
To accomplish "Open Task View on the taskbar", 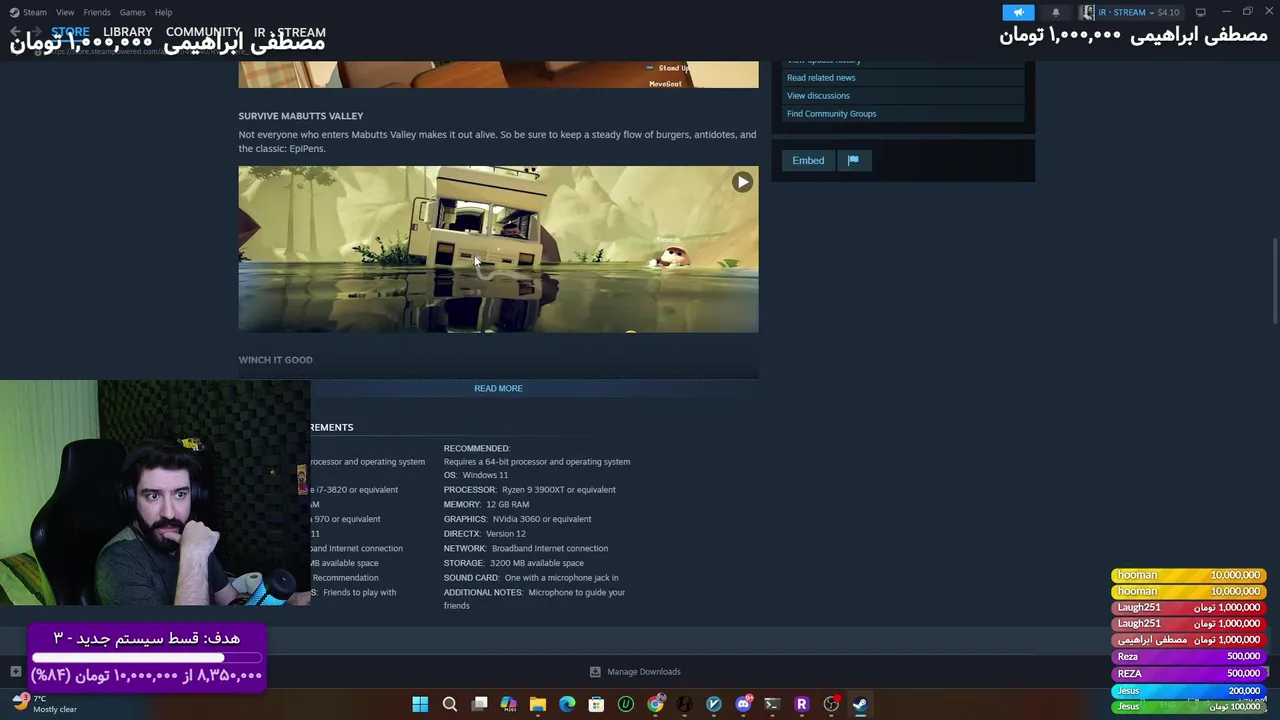I will click(479, 704).
